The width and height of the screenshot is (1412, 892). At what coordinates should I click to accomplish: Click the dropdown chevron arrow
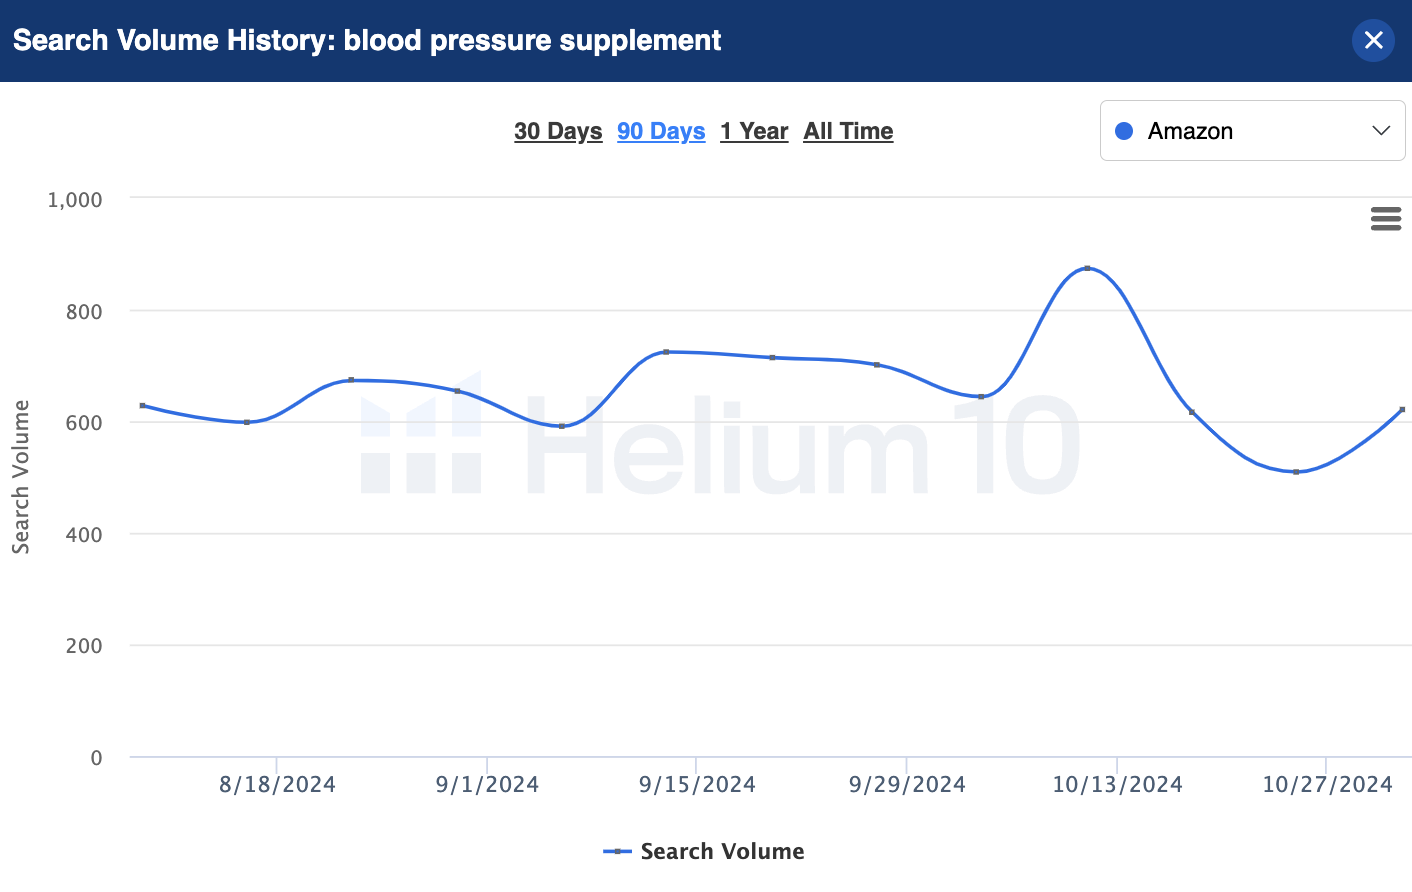[x=1381, y=131]
